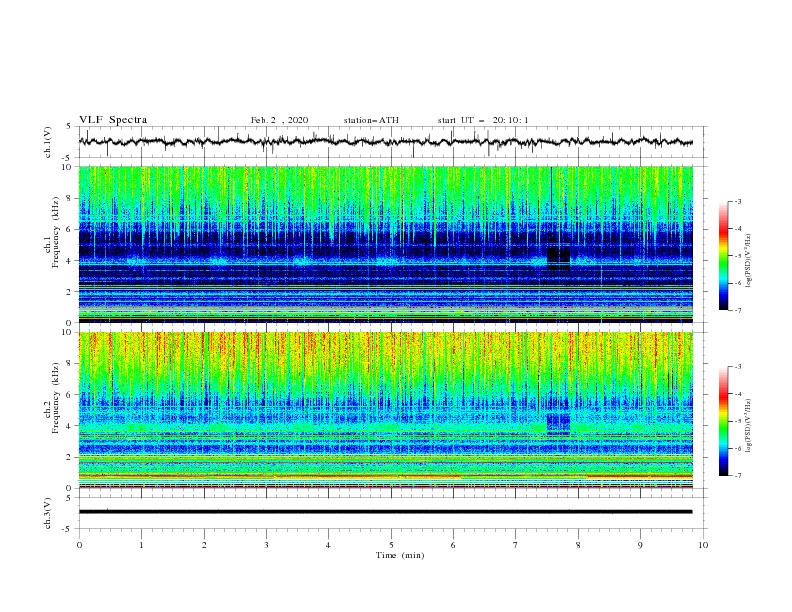Click the 'ch.3(V)' axis label
Image resolution: width=792 pixels, height=612 pixels.
pyautogui.click(x=48, y=513)
